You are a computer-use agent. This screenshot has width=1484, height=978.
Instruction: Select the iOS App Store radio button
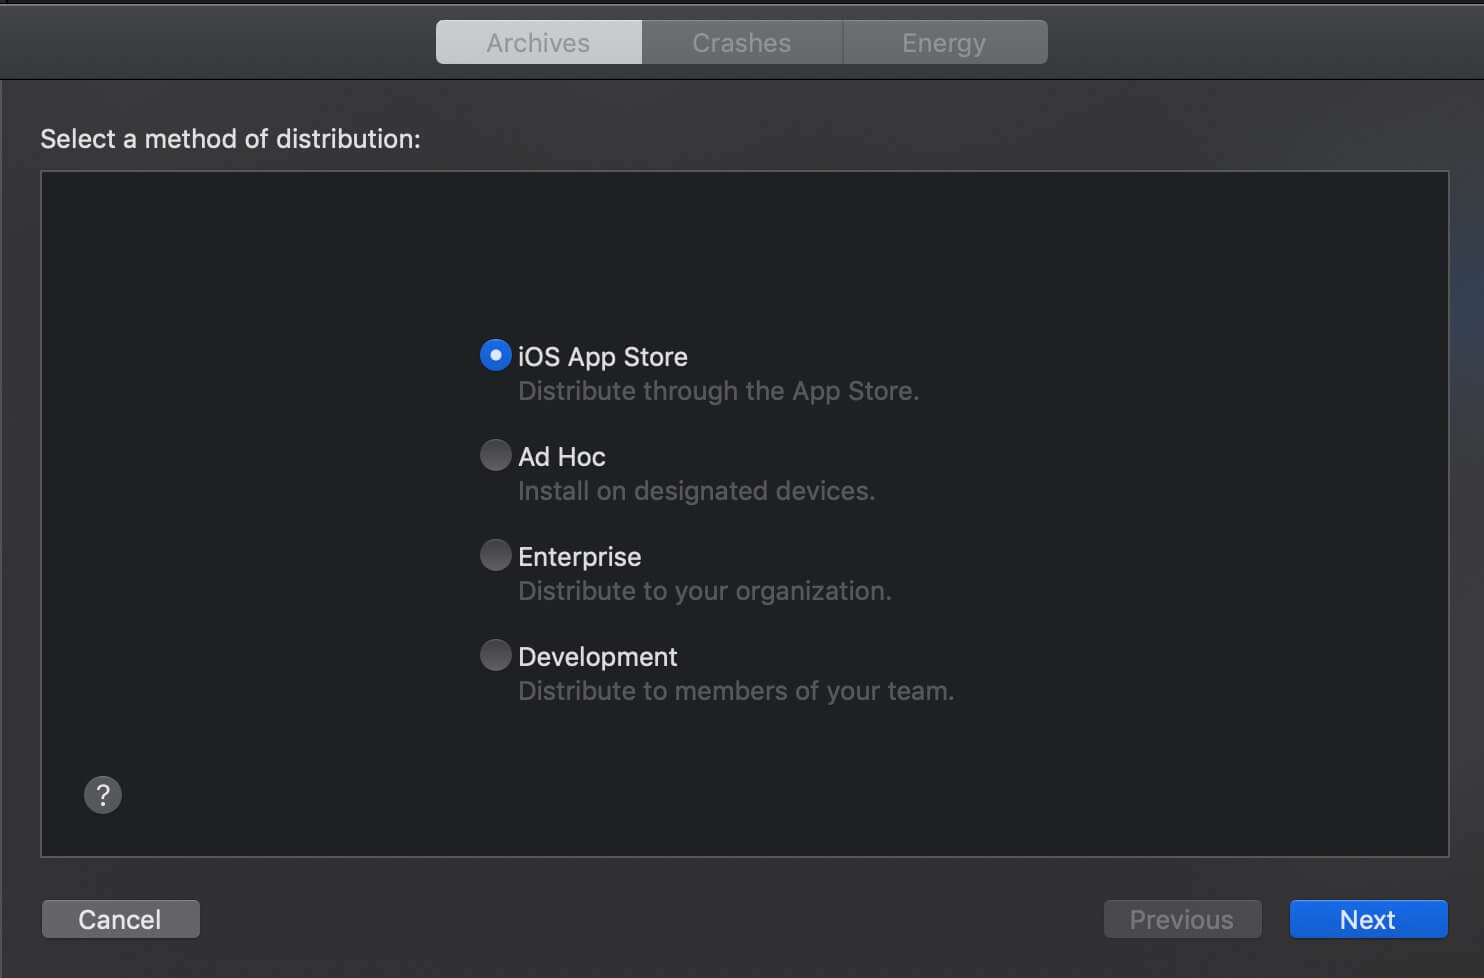pos(495,355)
